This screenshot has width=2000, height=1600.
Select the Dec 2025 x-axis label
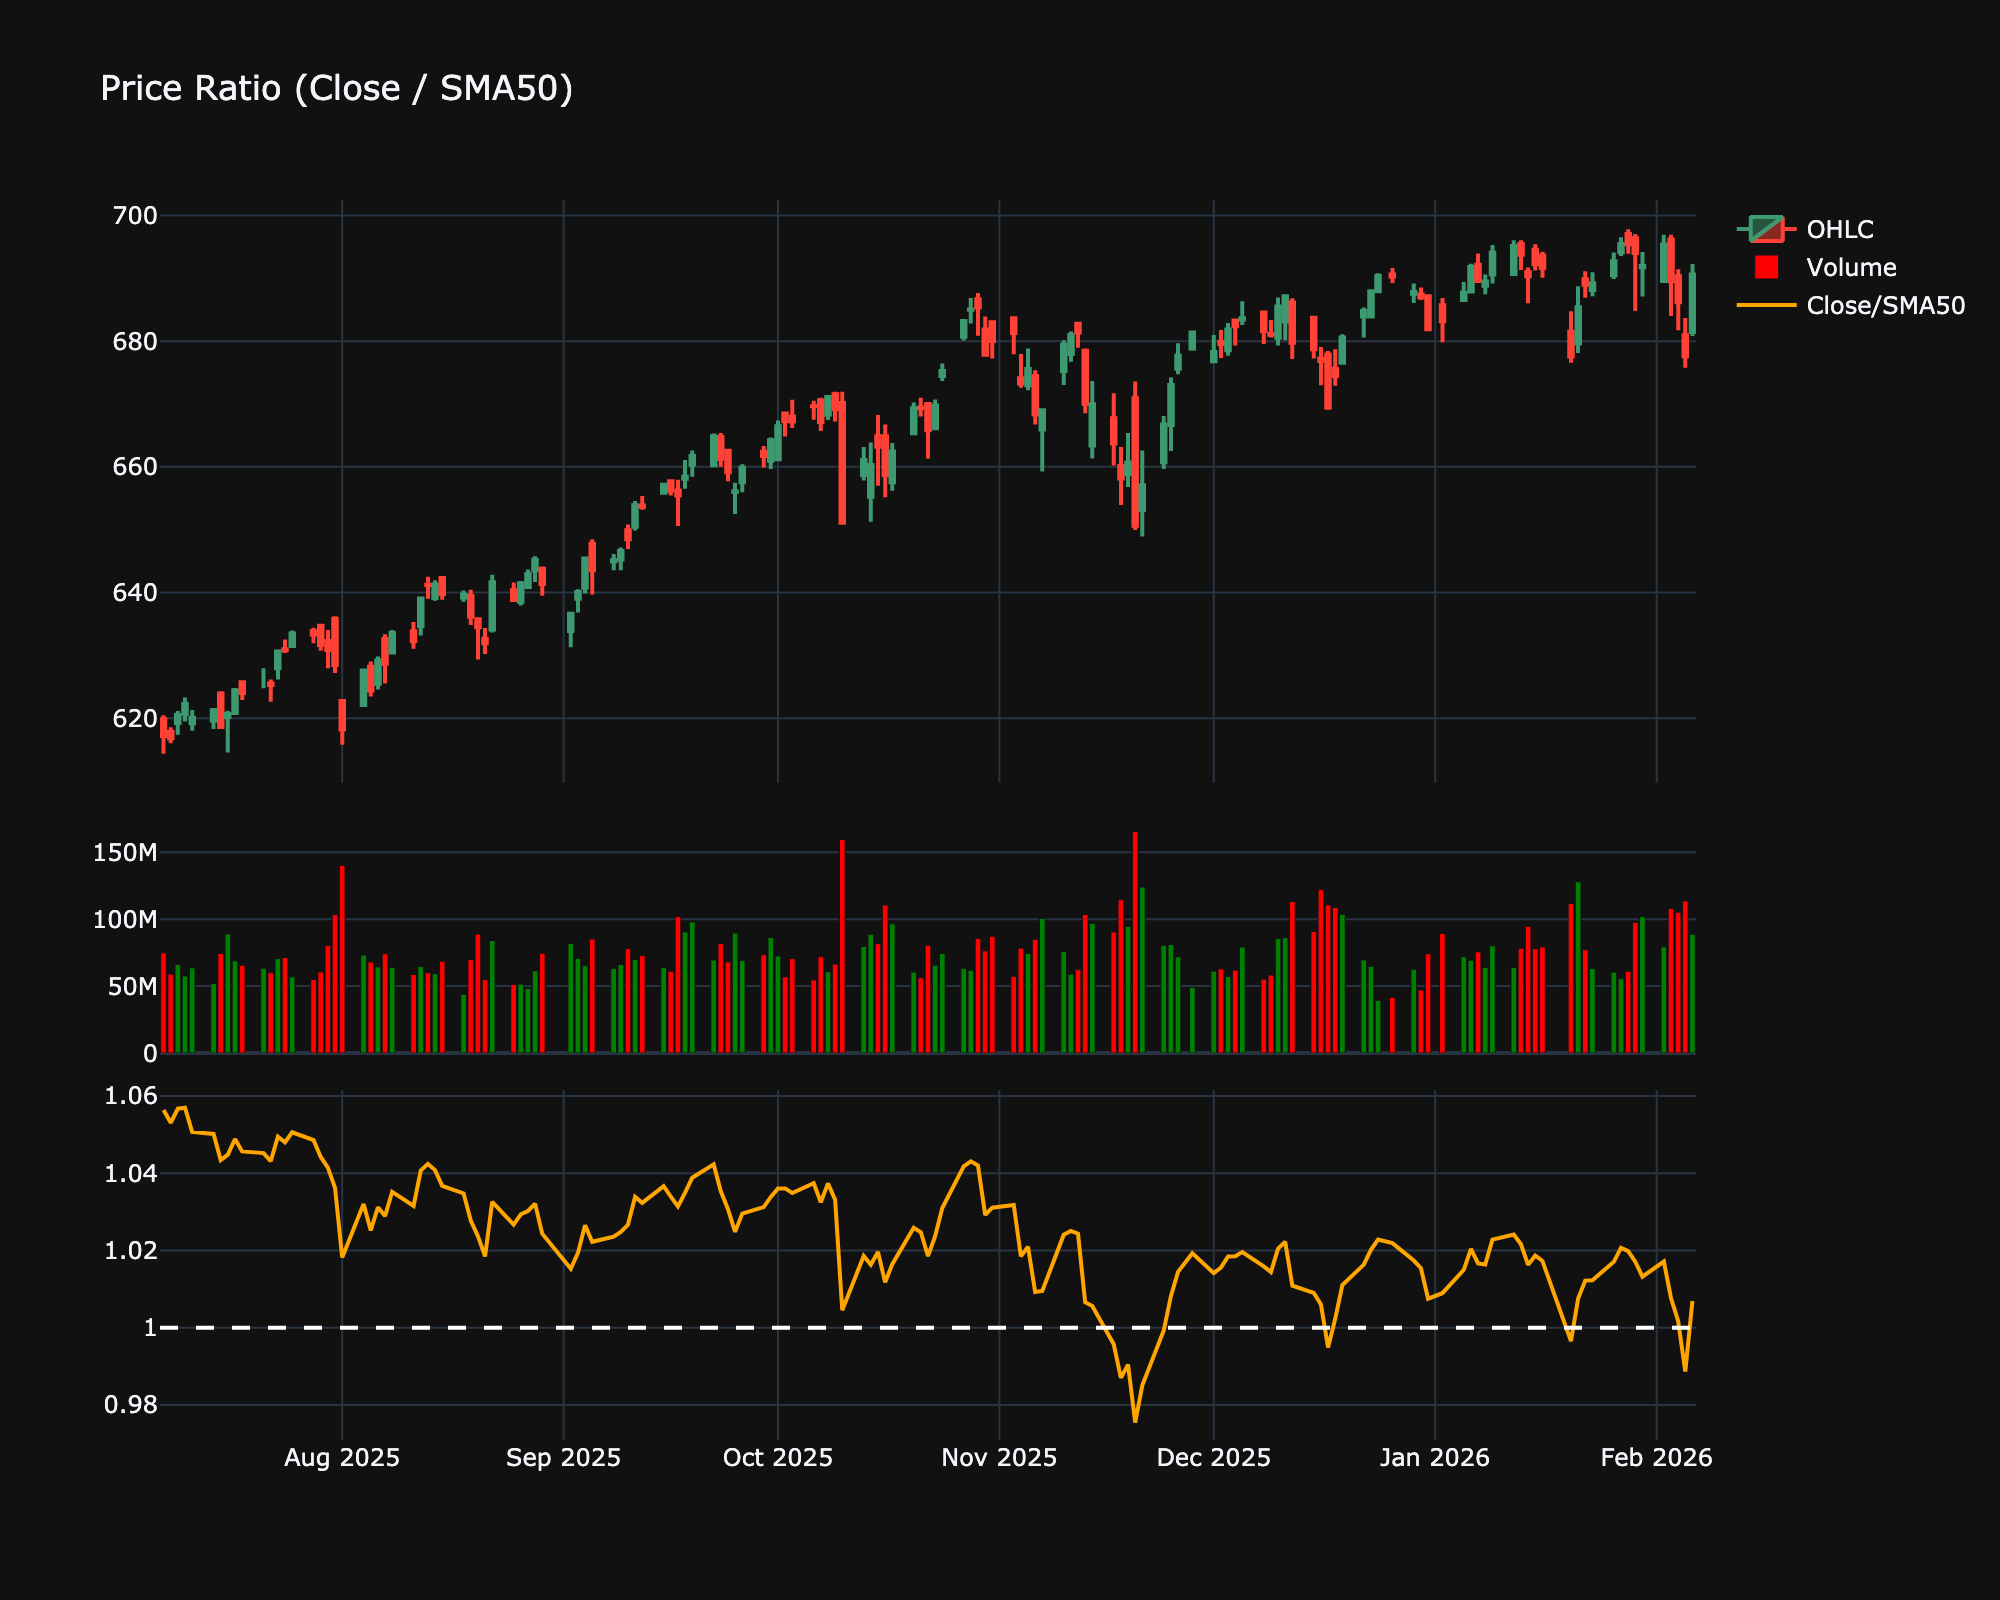point(1213,1457)
